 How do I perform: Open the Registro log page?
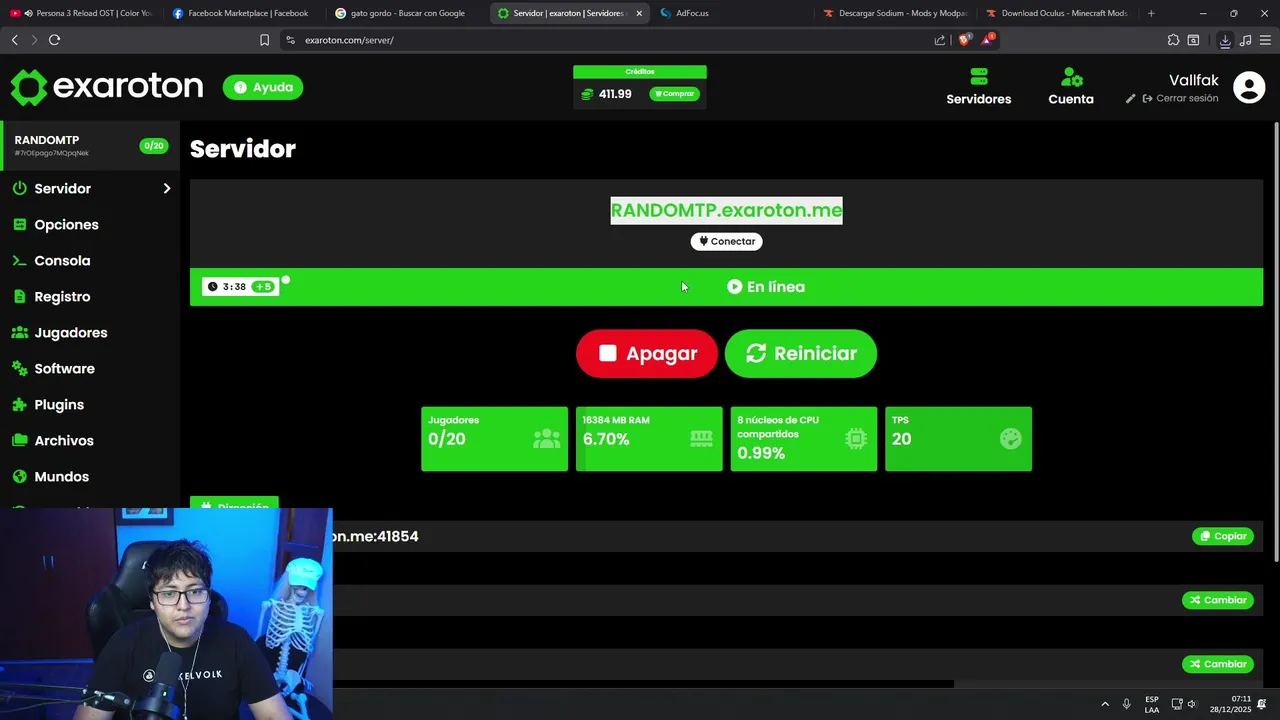pyautogui.click(x=62, y=296)
